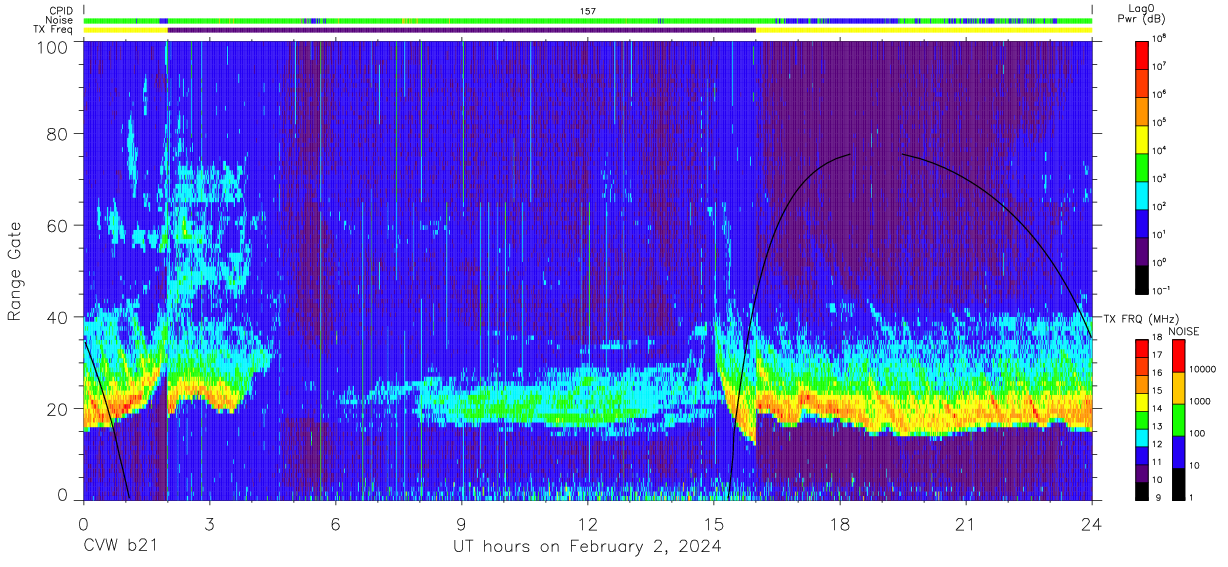Screen dimensions: 1228x567
Task: Click the Range Gate axis title
Action: [x=15, y=272]
